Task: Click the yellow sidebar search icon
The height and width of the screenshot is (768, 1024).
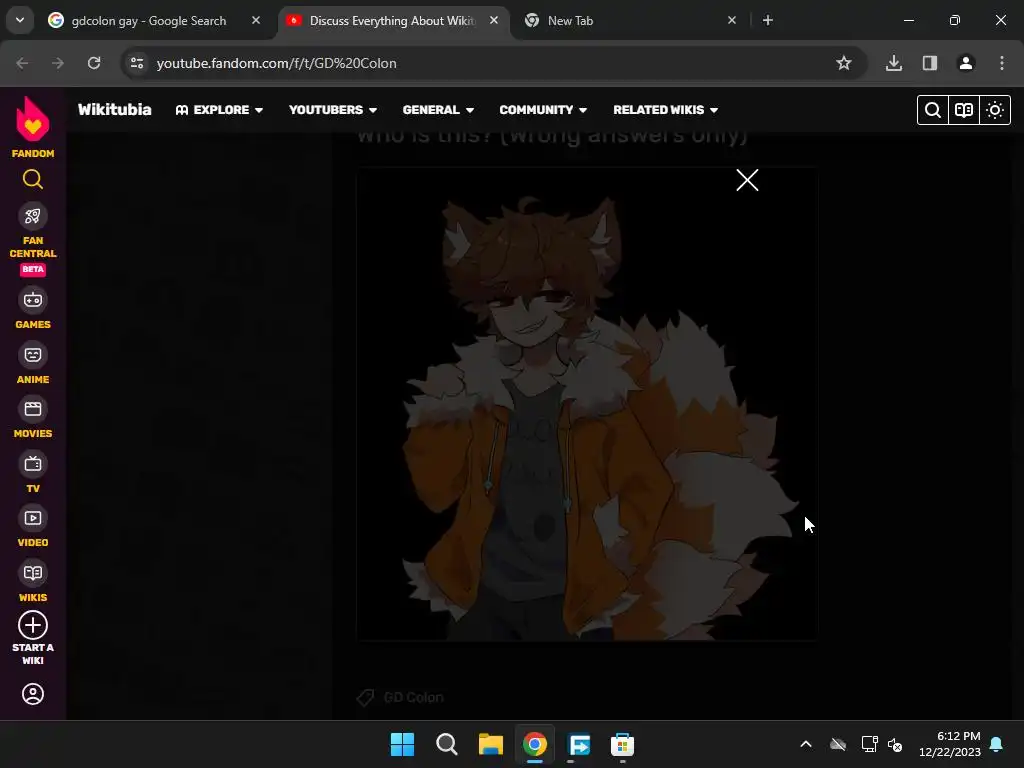Action: coord(33,179)
